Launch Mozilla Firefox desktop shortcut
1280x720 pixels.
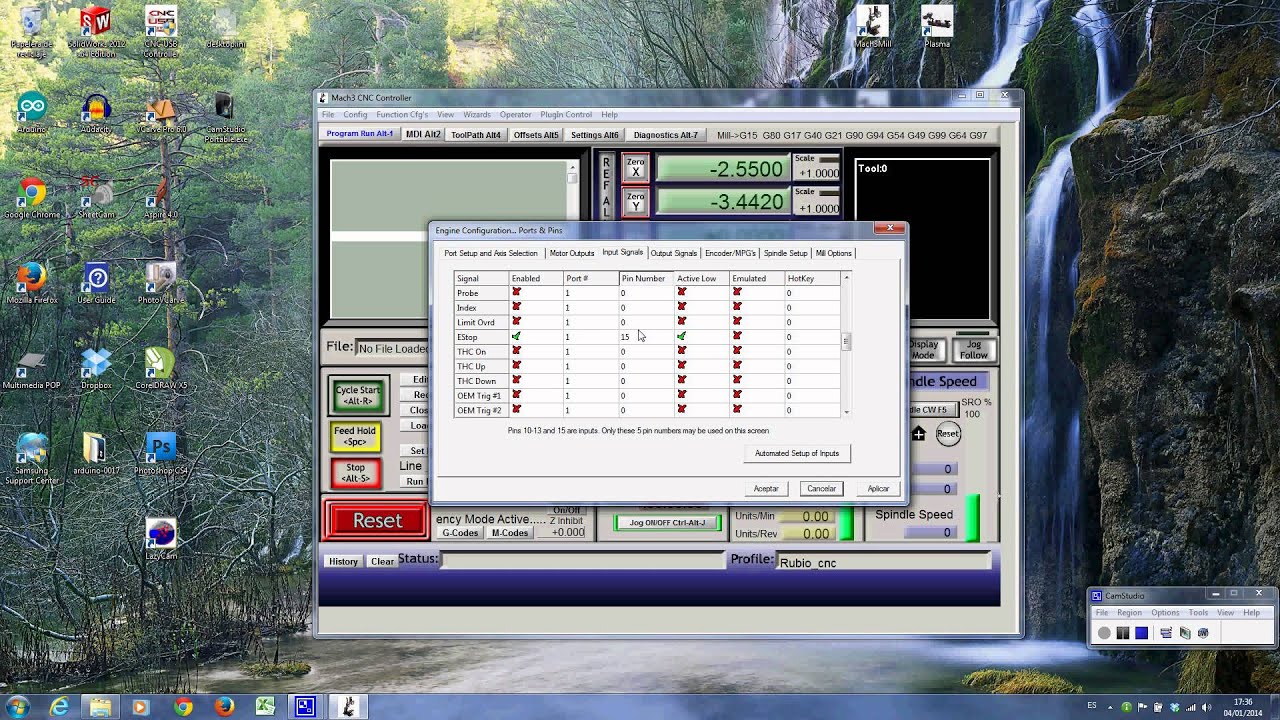(x=32, y=284)
